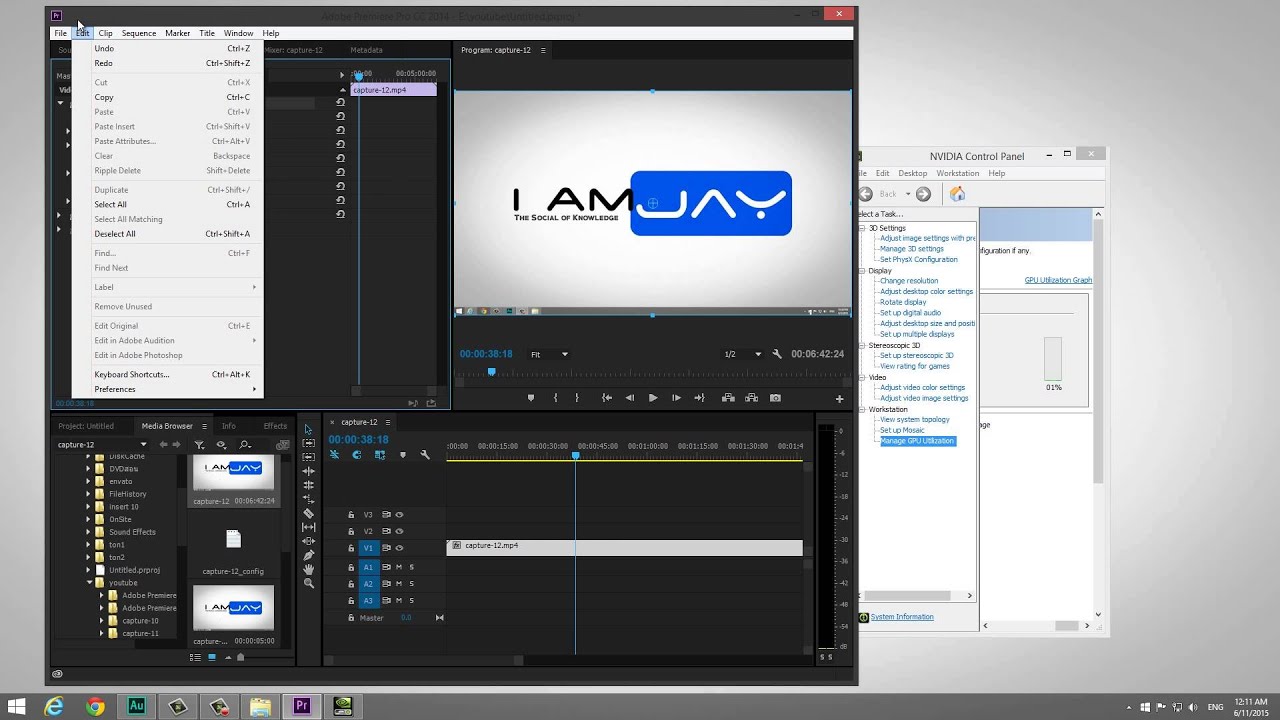
Task: Click Program monitor playhead on scrub bar
Action: [491, 372]
